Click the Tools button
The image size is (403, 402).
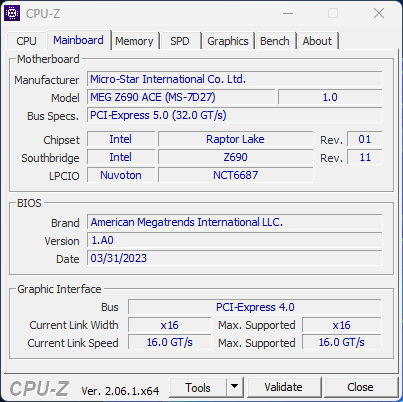point(198,387)
